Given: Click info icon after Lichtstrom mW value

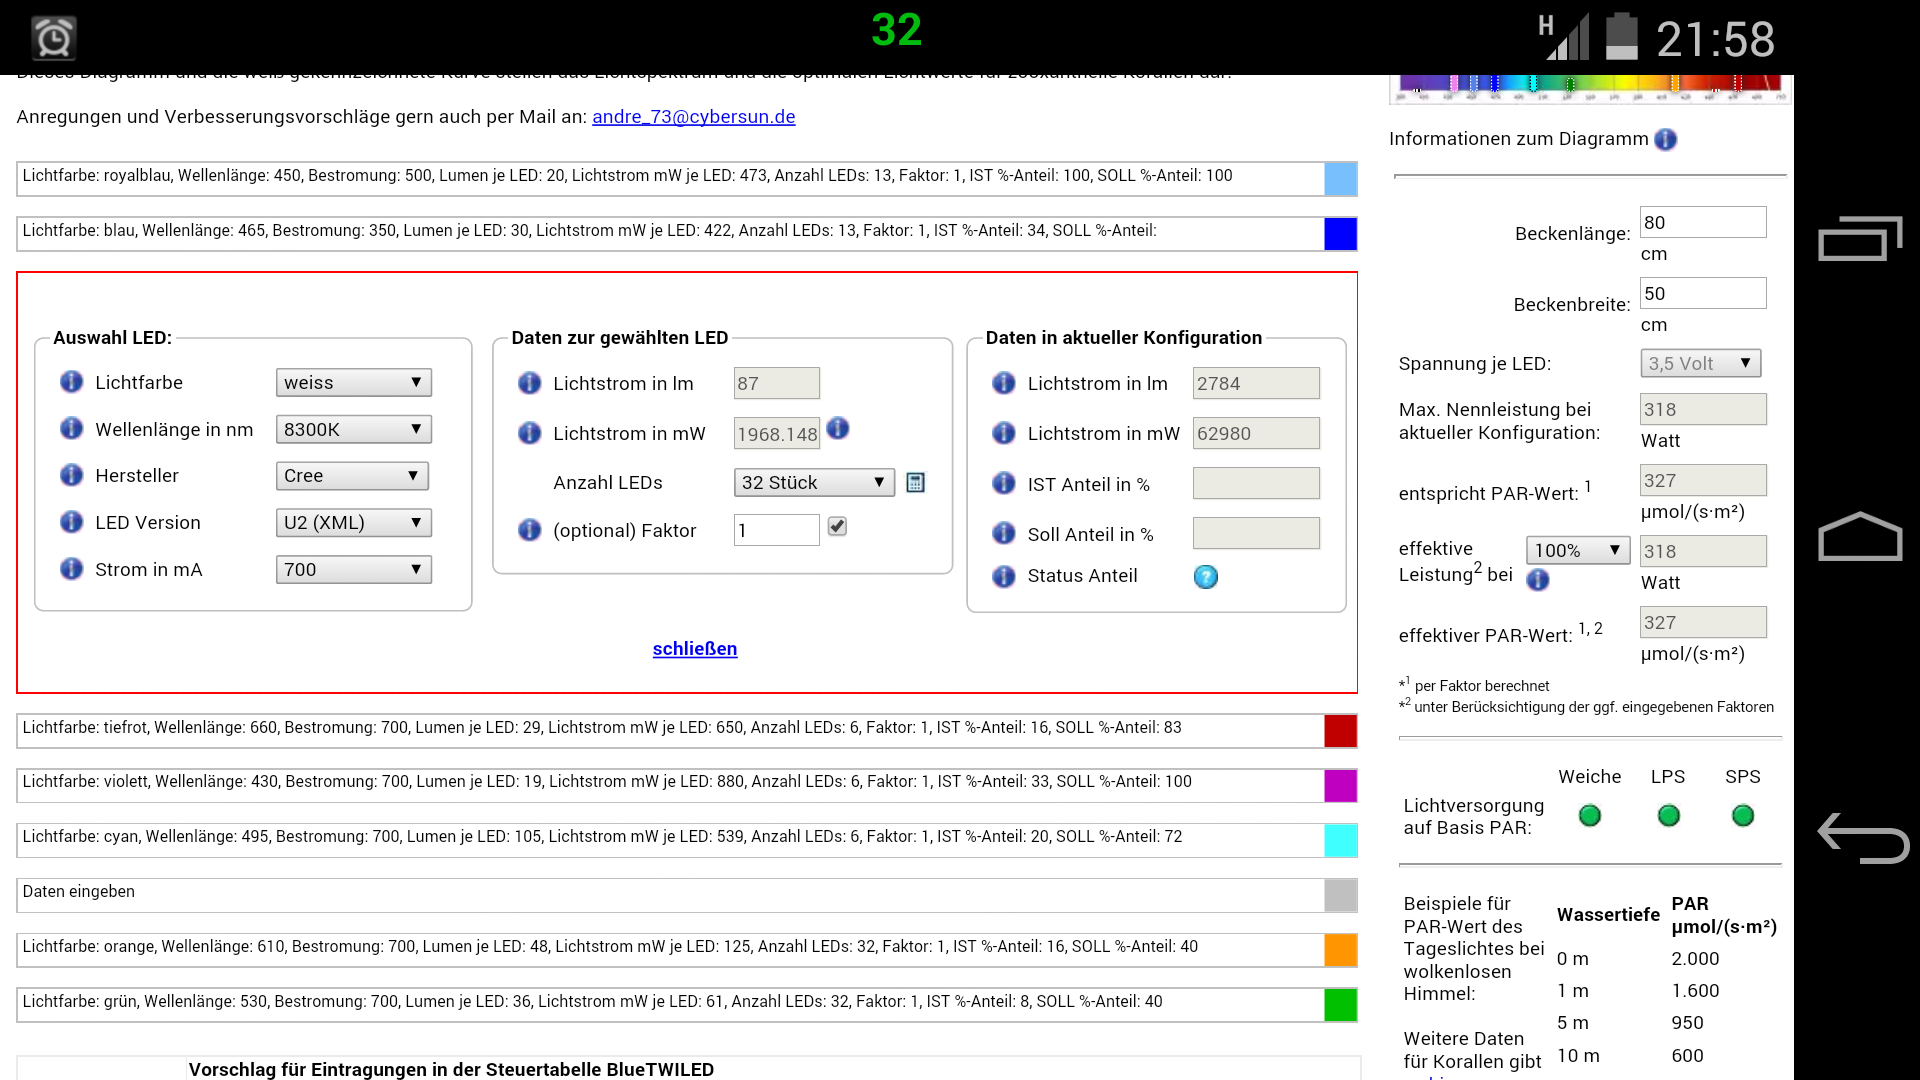Looking at the screenshot, I should tap(838, 429).
